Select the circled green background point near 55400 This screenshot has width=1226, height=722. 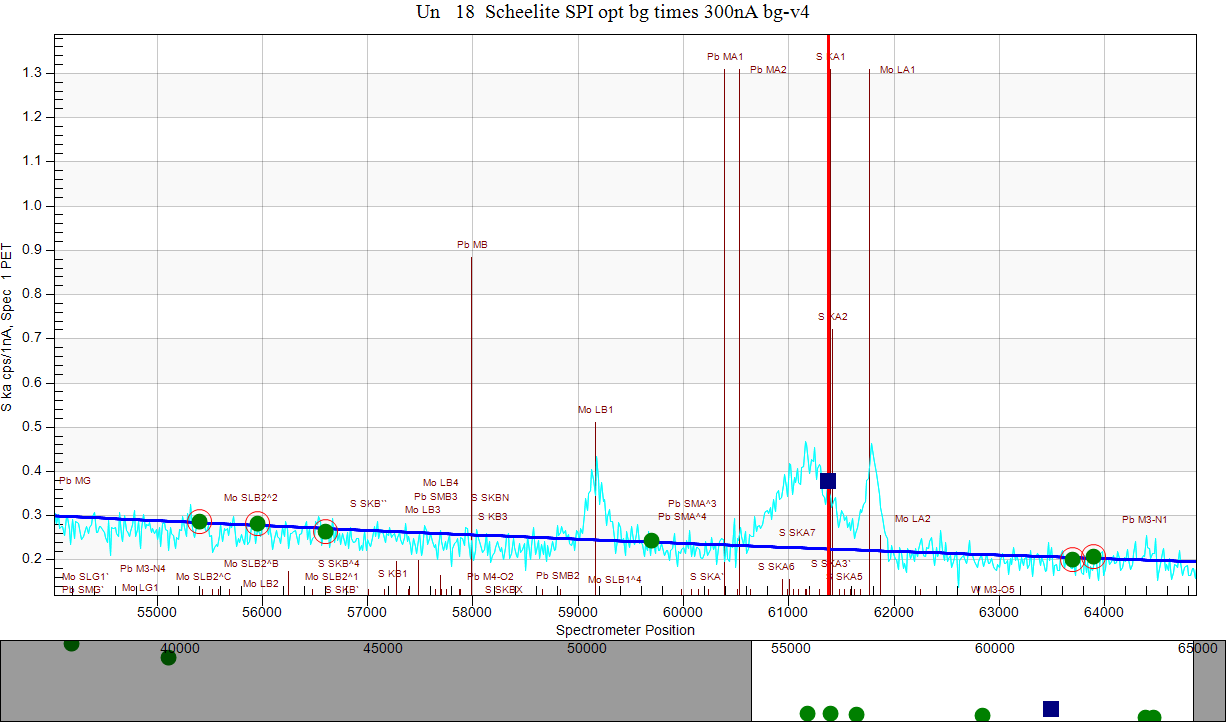tap(199, 521)
